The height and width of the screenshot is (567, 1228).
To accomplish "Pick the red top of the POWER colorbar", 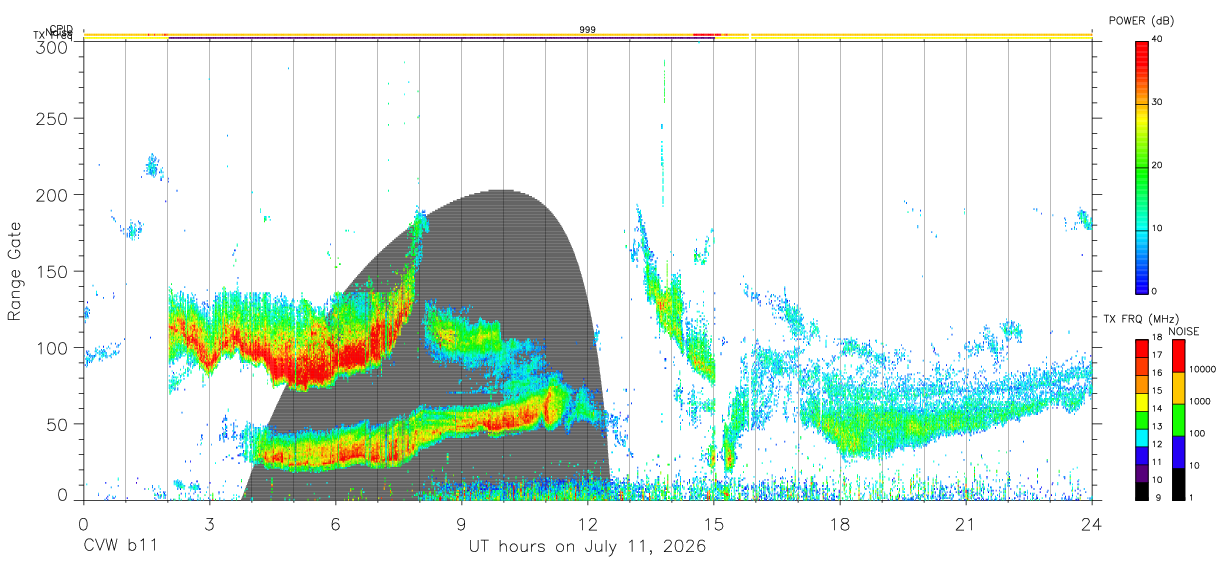I will click(1142, 56).
